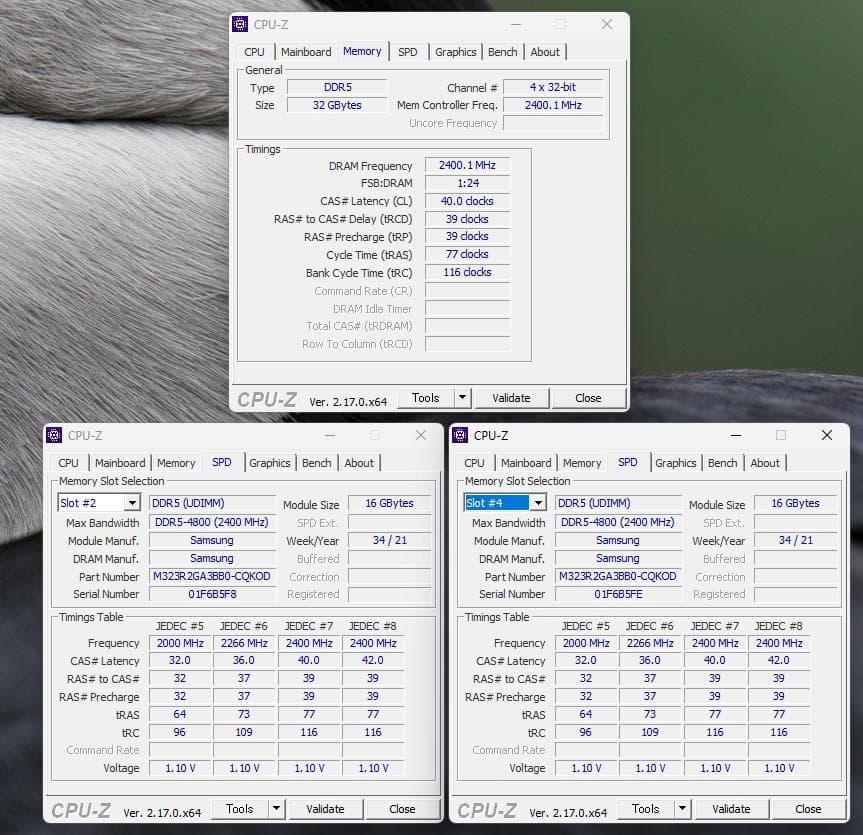
Task: Switch to CPU tab in the Slot #2 window
Action: point(68,463)
